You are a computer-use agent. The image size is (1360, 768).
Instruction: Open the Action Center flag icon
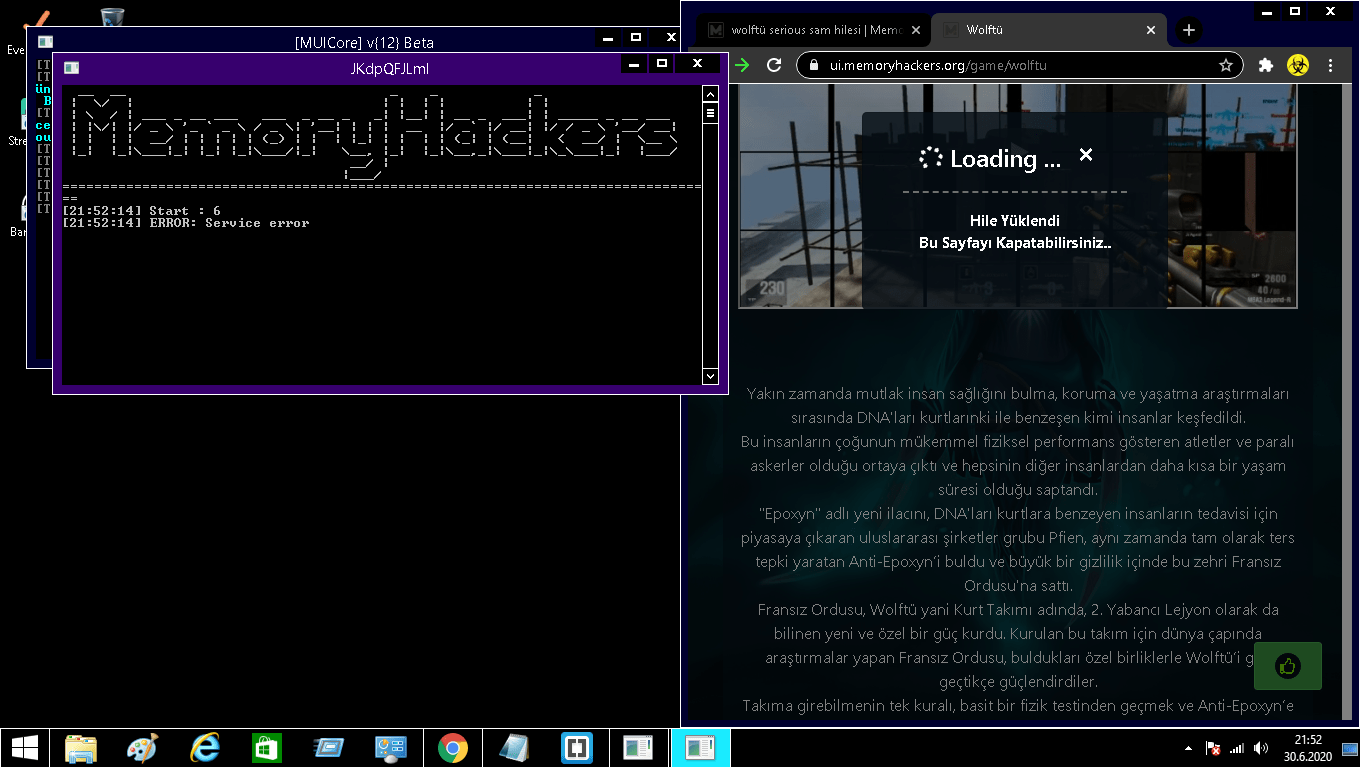1213,748
